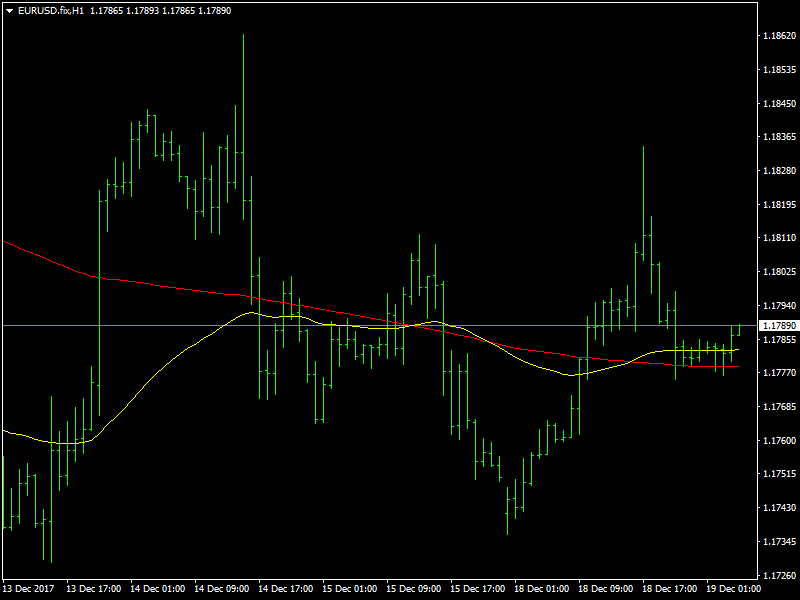The width and height of the screenshot is (800, 600).
Task: Click the current price label 1.17890
Action: [x=779, y=326]
